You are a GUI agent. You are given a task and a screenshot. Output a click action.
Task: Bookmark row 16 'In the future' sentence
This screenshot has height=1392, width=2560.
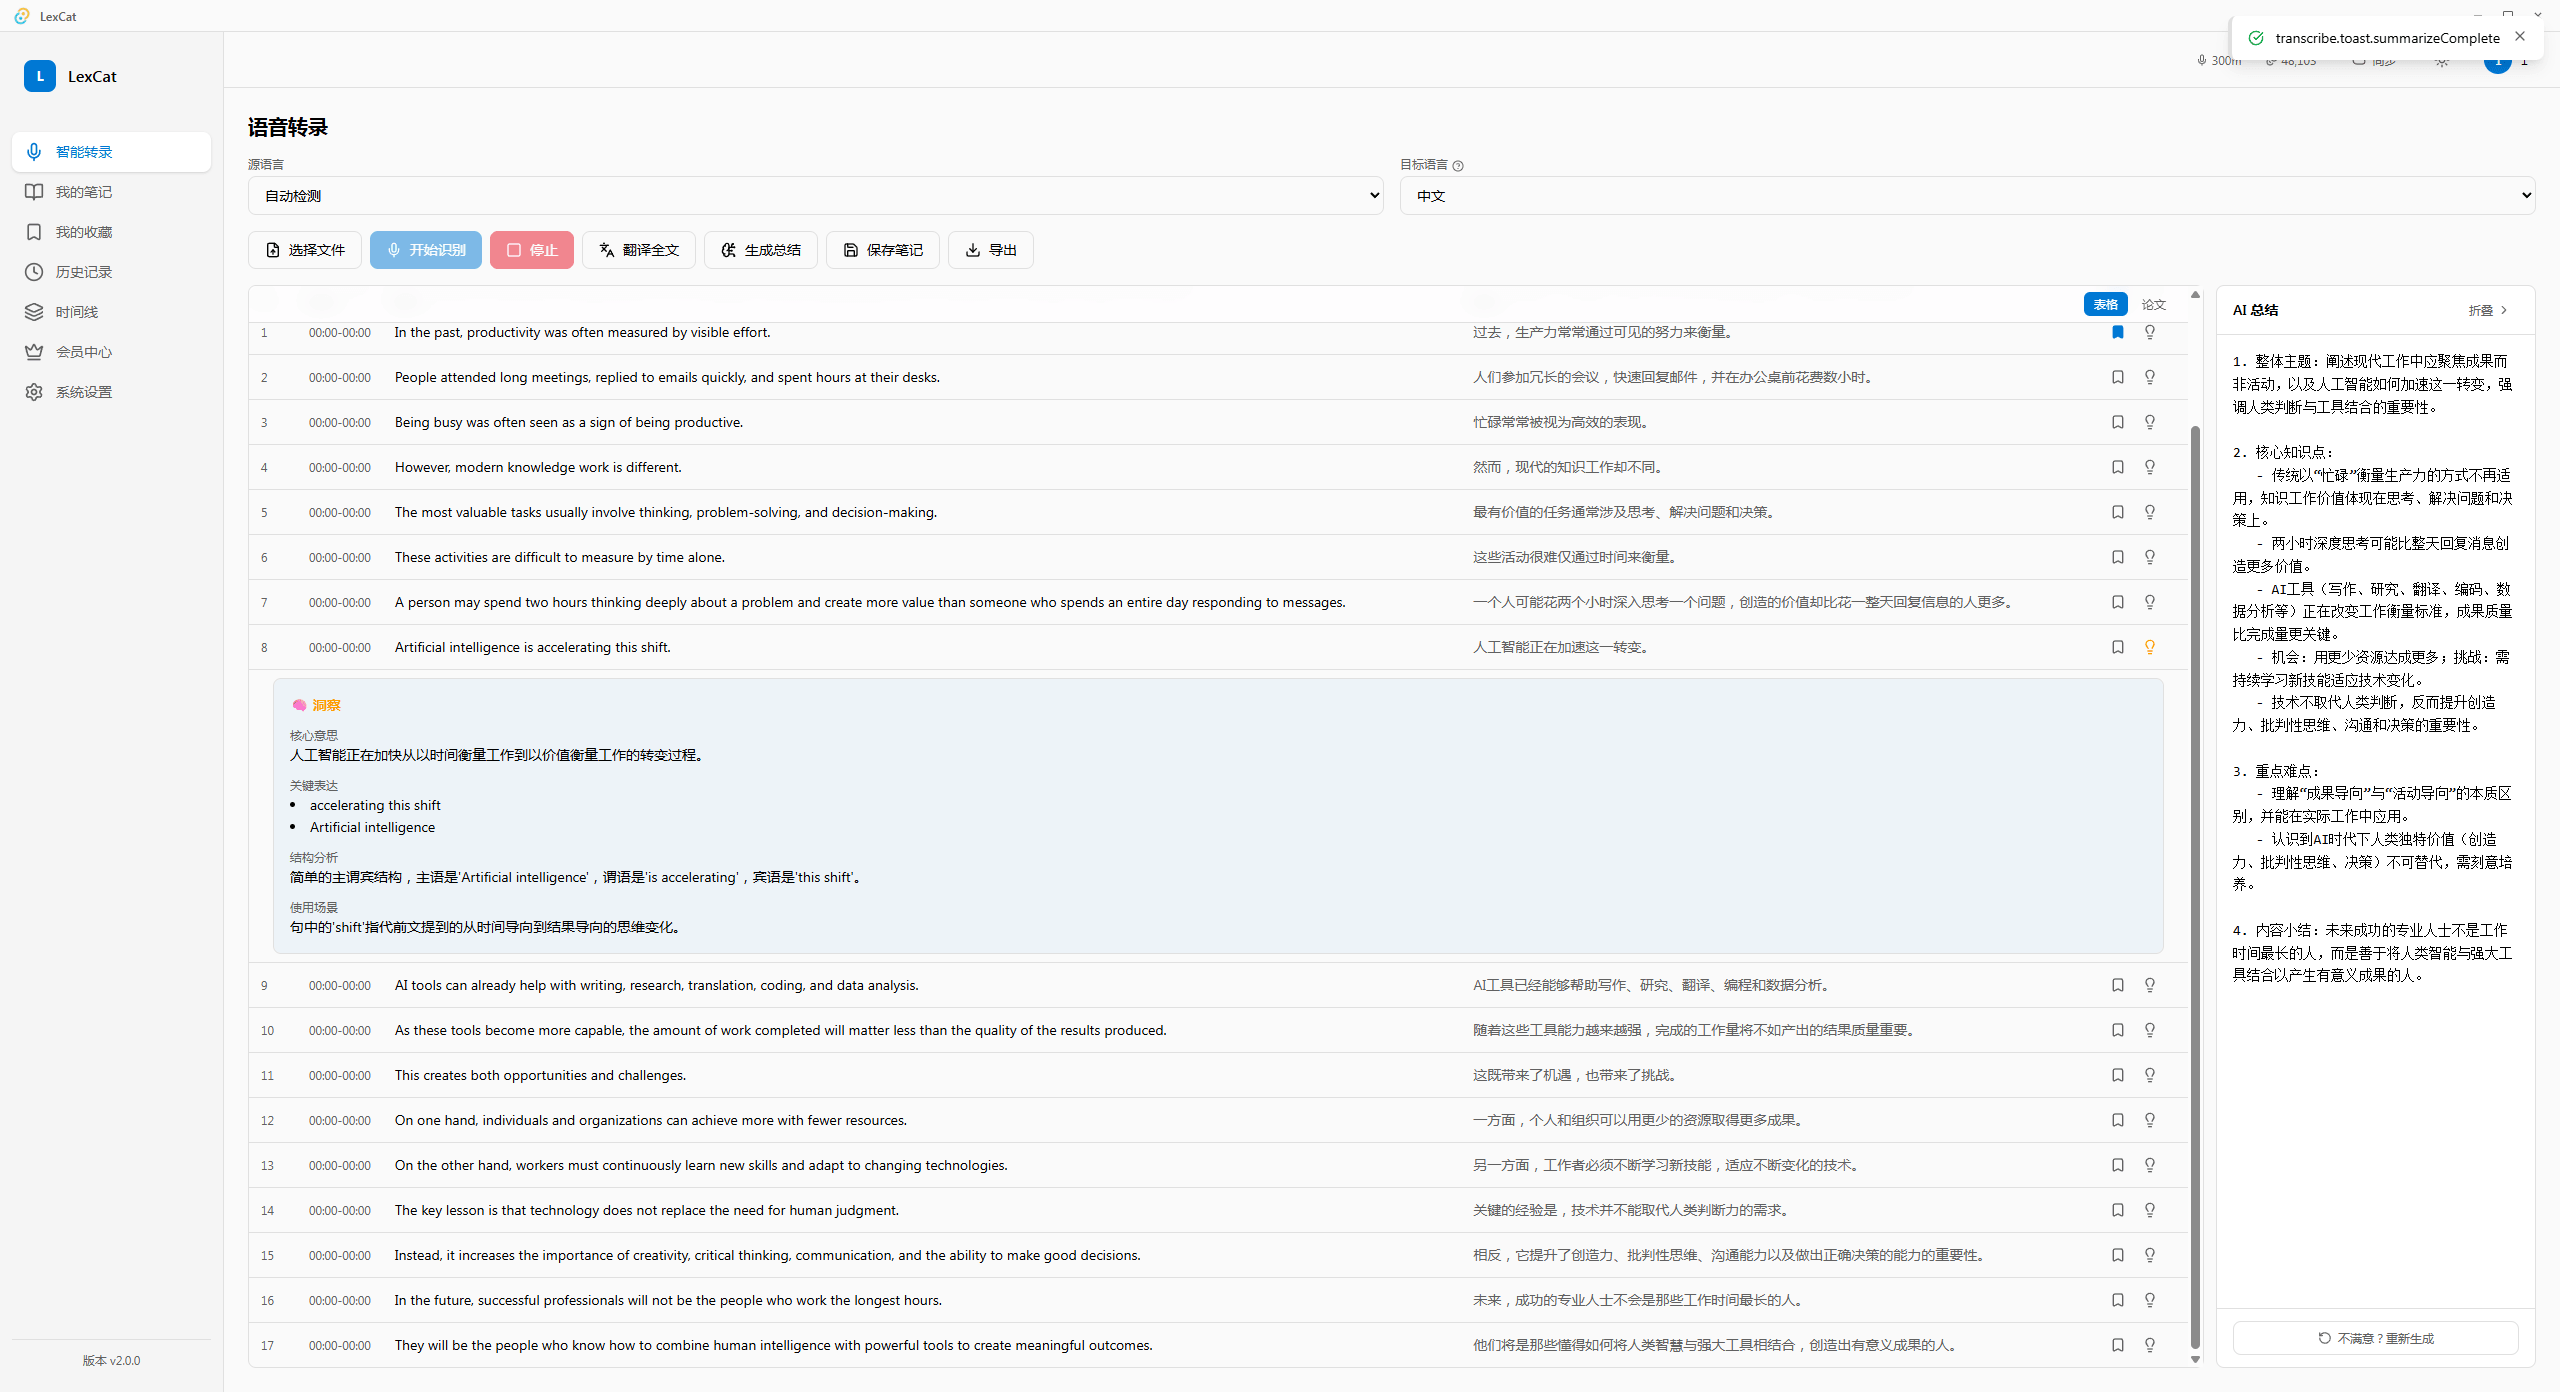pos(2117,1300)
